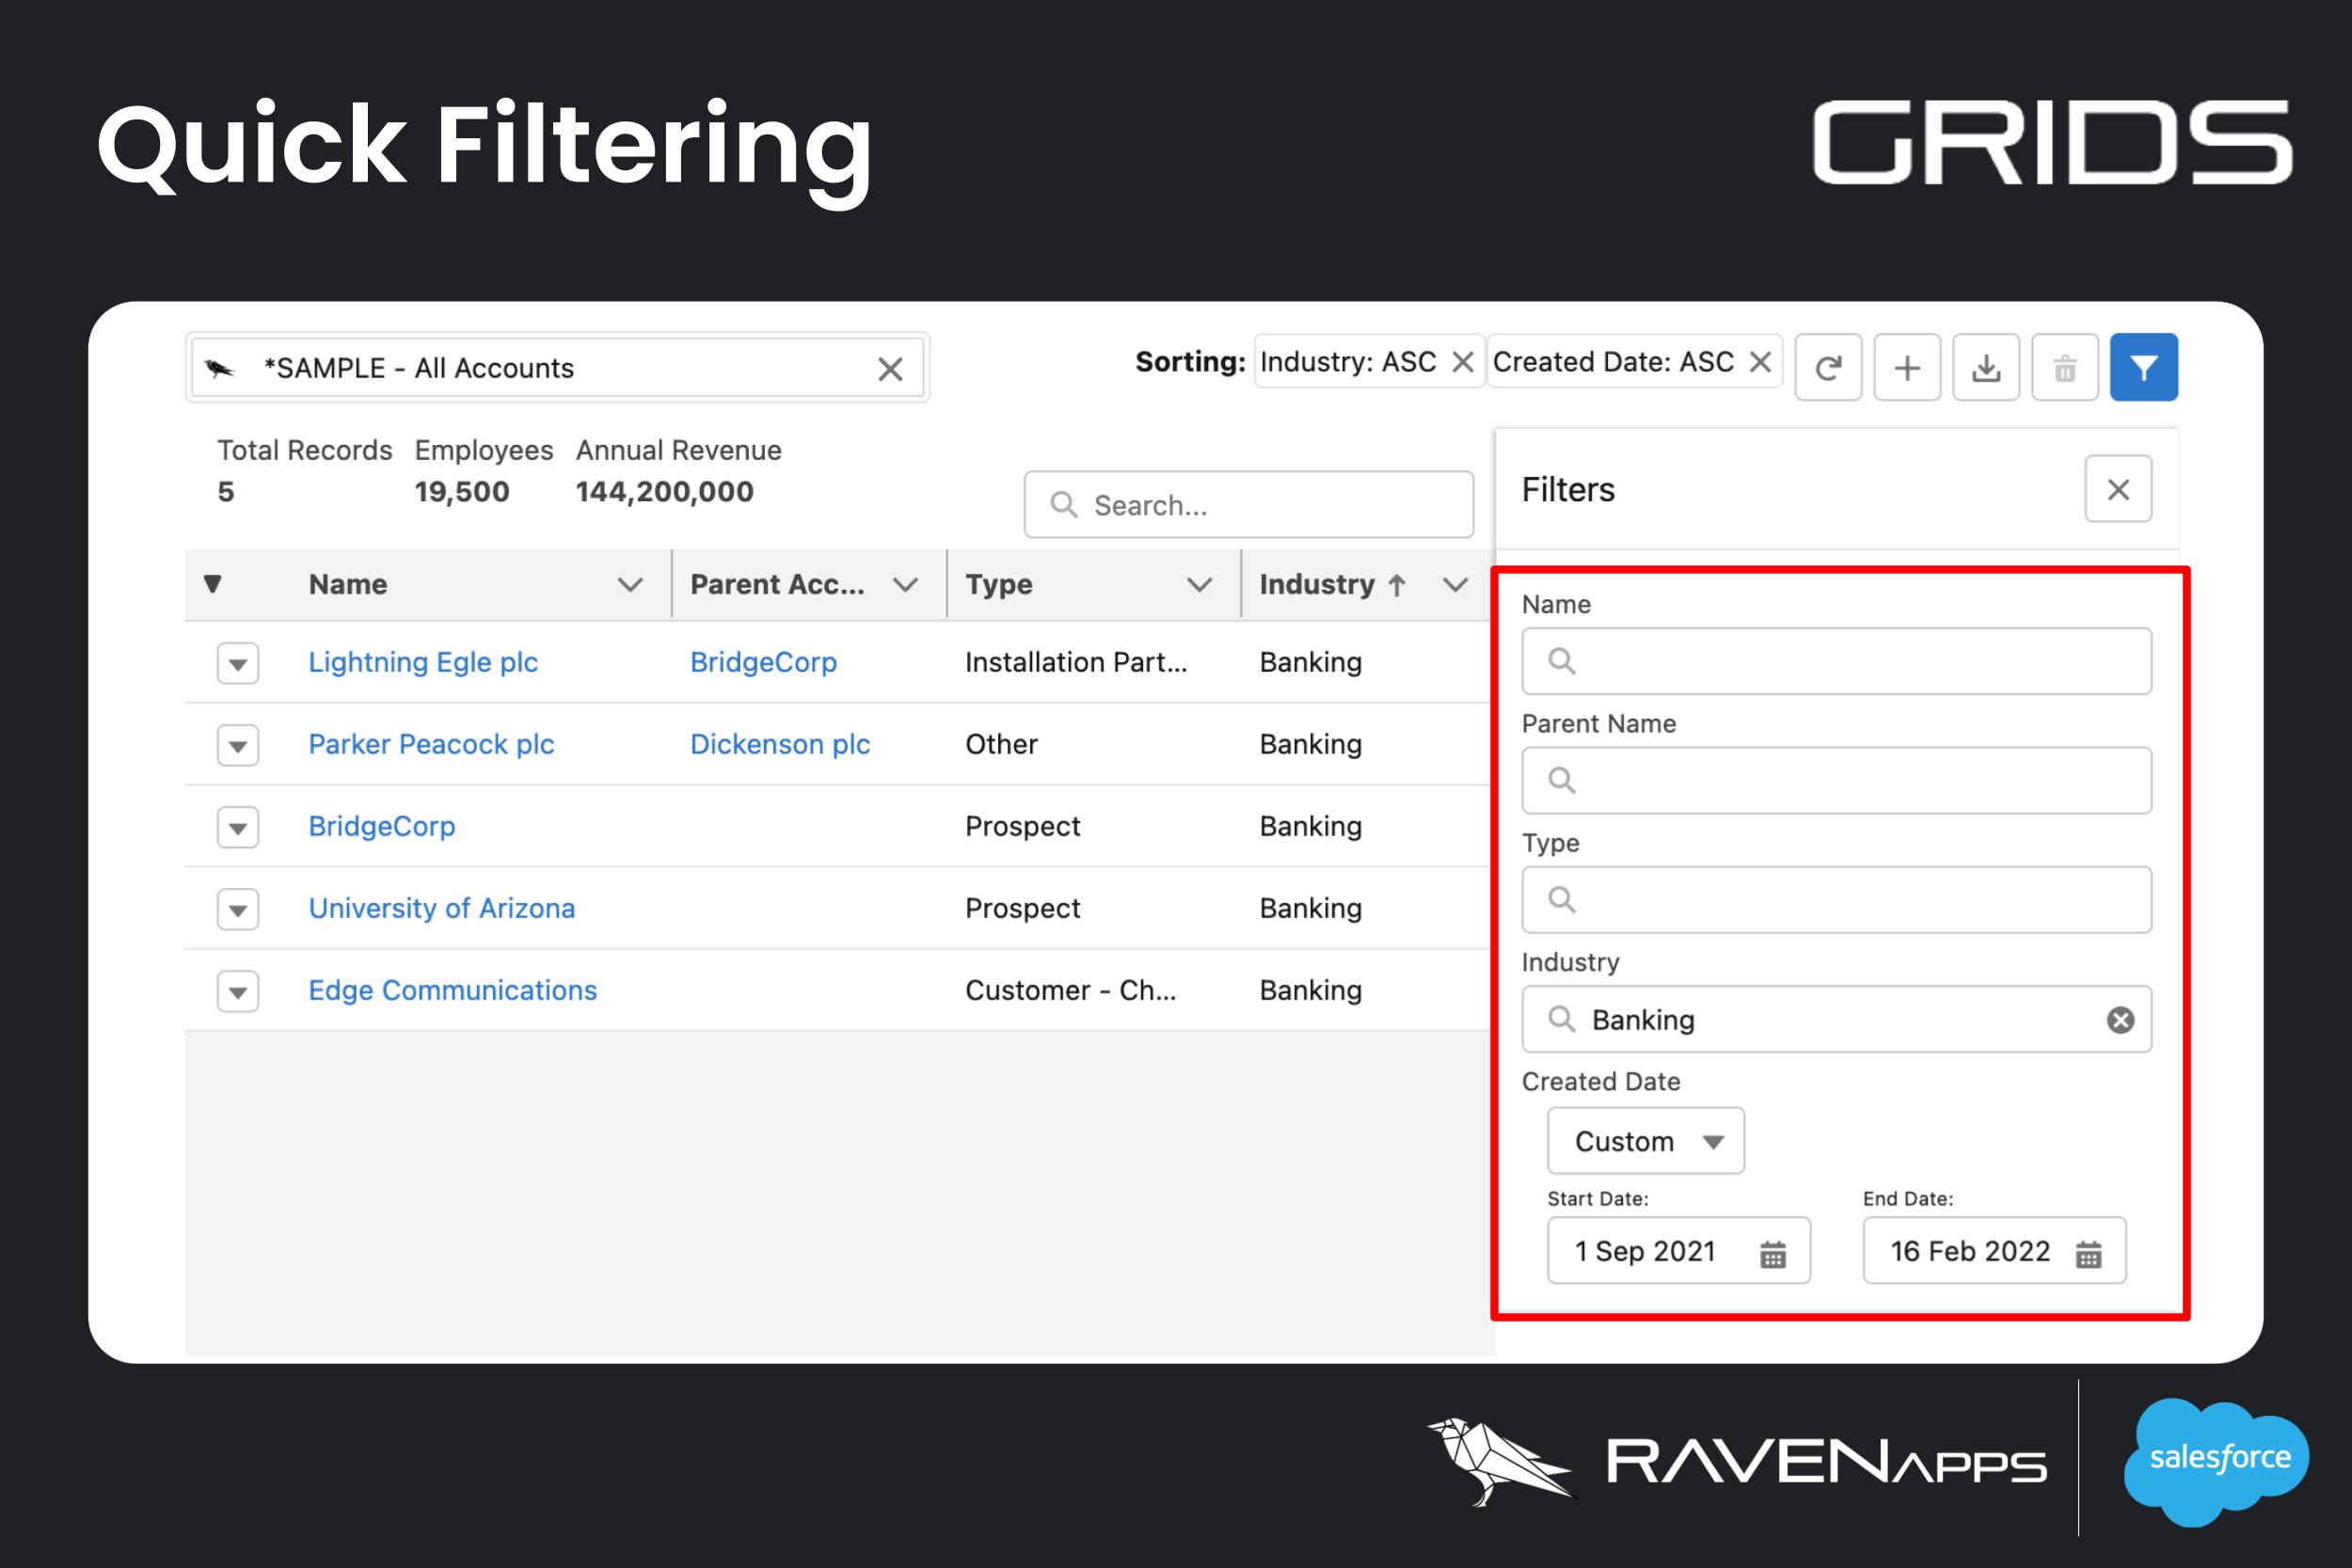2352x1568 pixels.
Task: Expand the Name column header menu
Action: (629, 585)
